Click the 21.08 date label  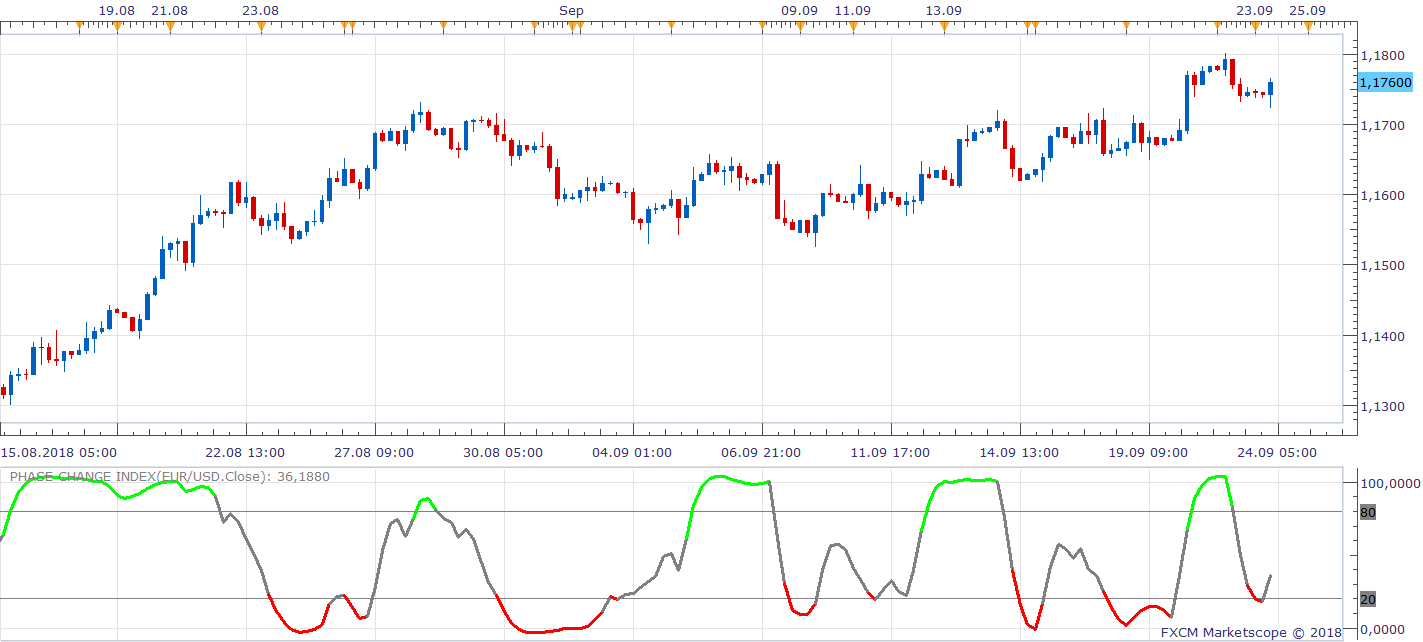click(170, 10)
